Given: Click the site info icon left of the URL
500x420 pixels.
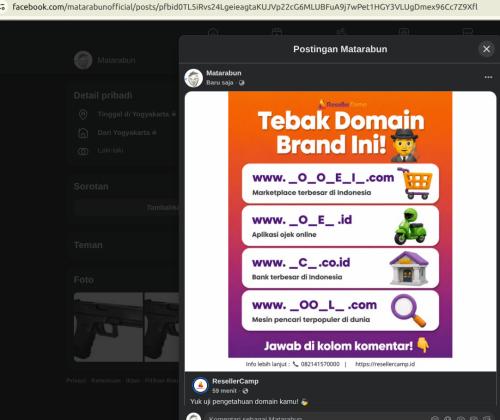Looking at the screenshot, I should coord(3,7).
